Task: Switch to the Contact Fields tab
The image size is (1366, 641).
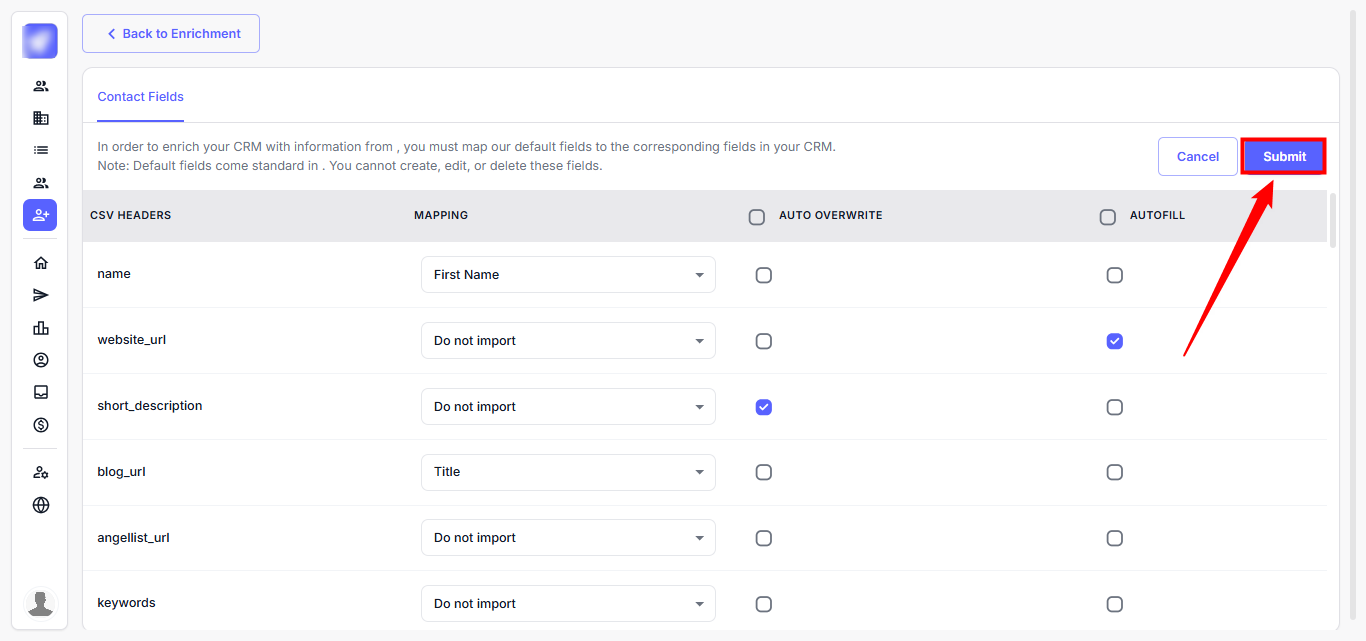Action: [141, 97]
